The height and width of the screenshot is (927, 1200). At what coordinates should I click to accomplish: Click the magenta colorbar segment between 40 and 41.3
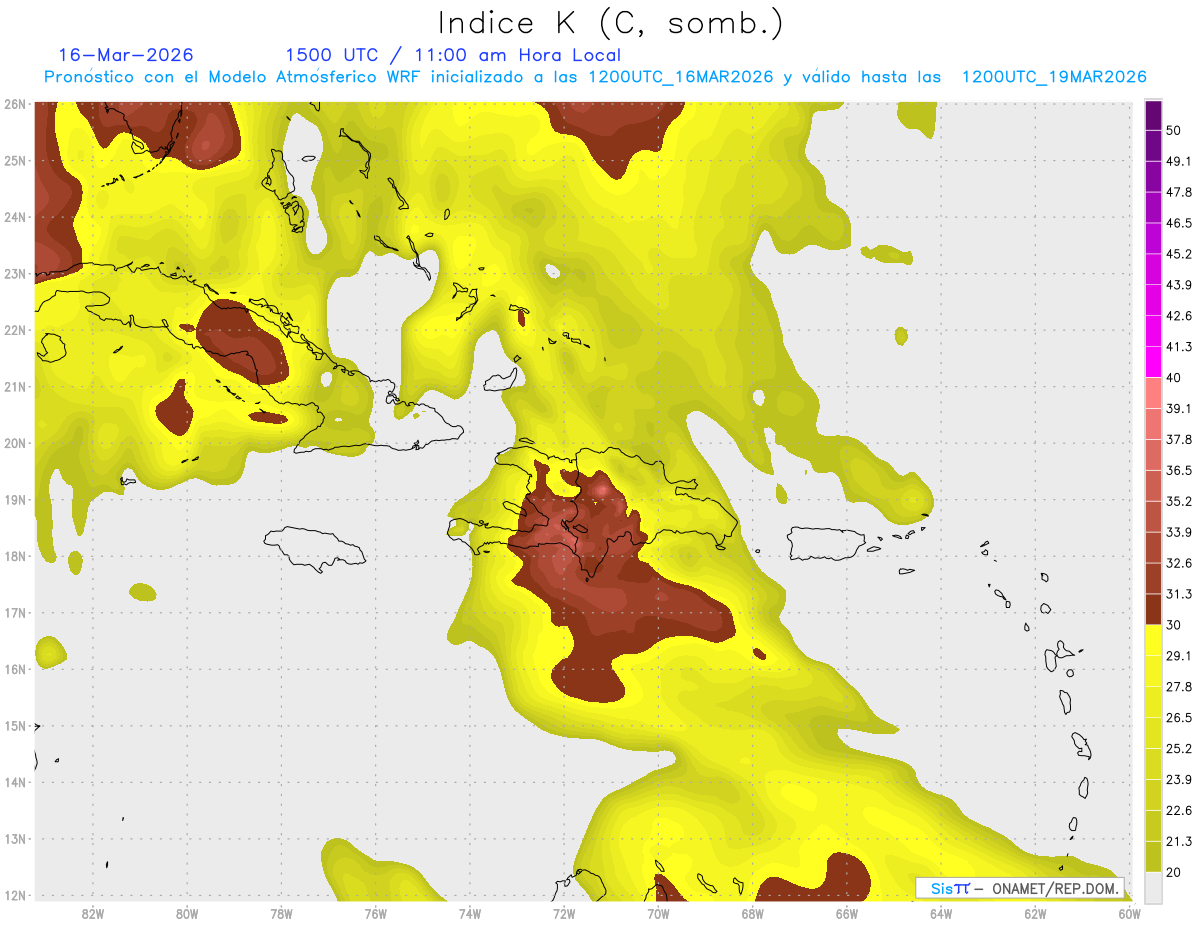(x=1153, y=362)
